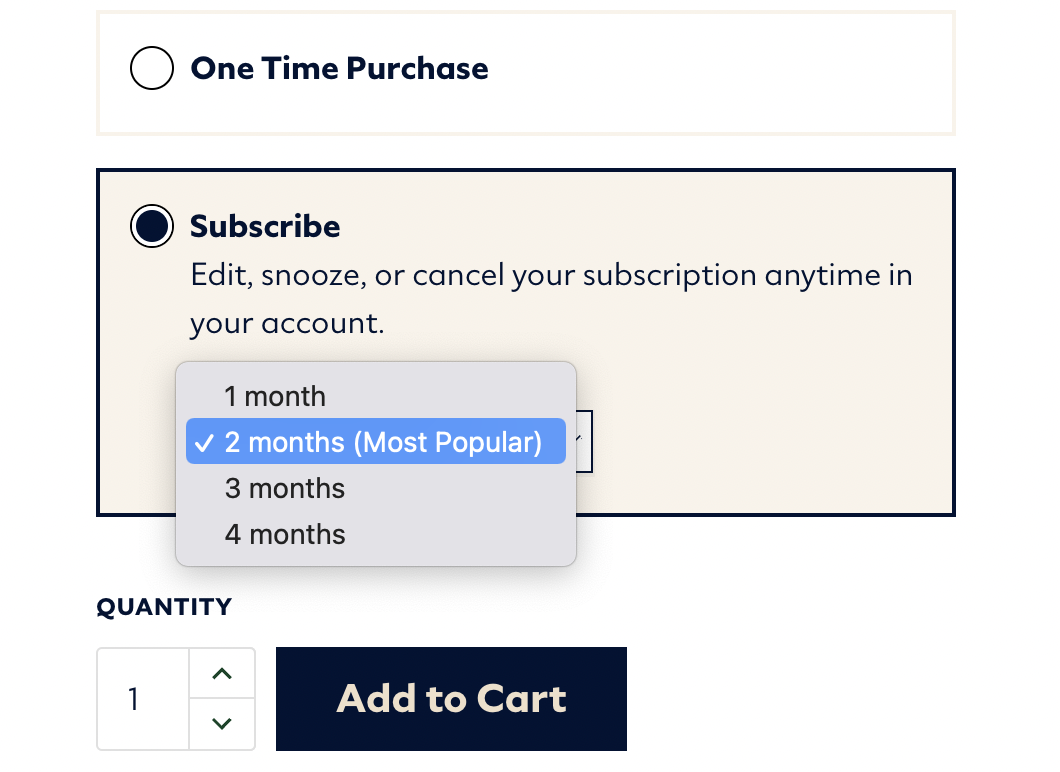Click the "Subscribe" heading text
1060x772 pixels.
pos(264,226)
